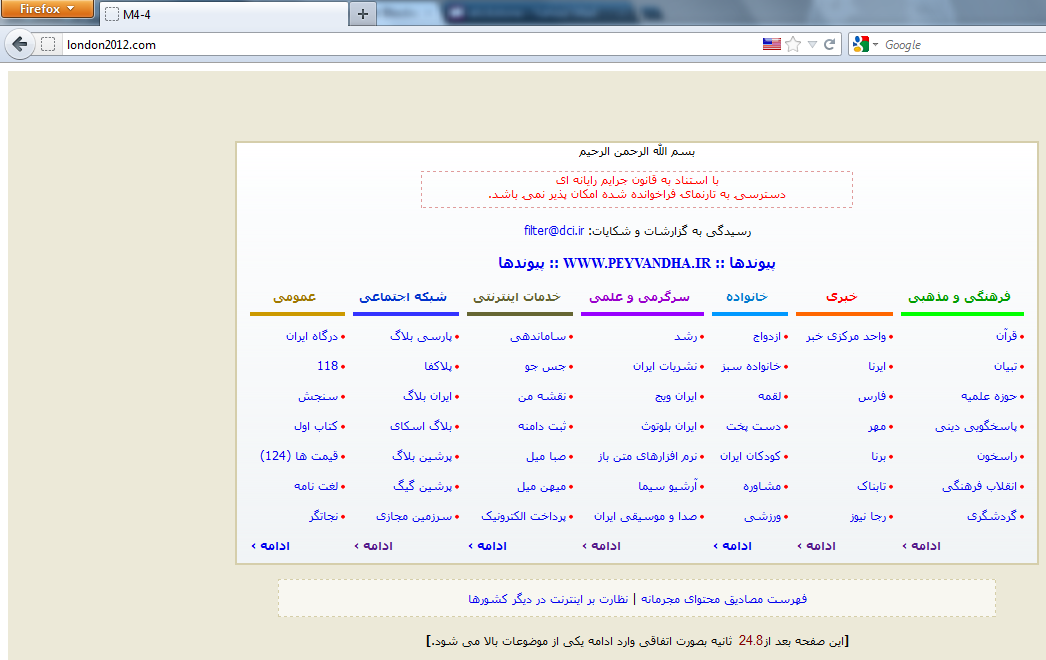This screenshot has width=1046, height=660.
Task: Open the فهرست مصادیق محتوای مجرمانه link
Action: click(x=724, y=599)
